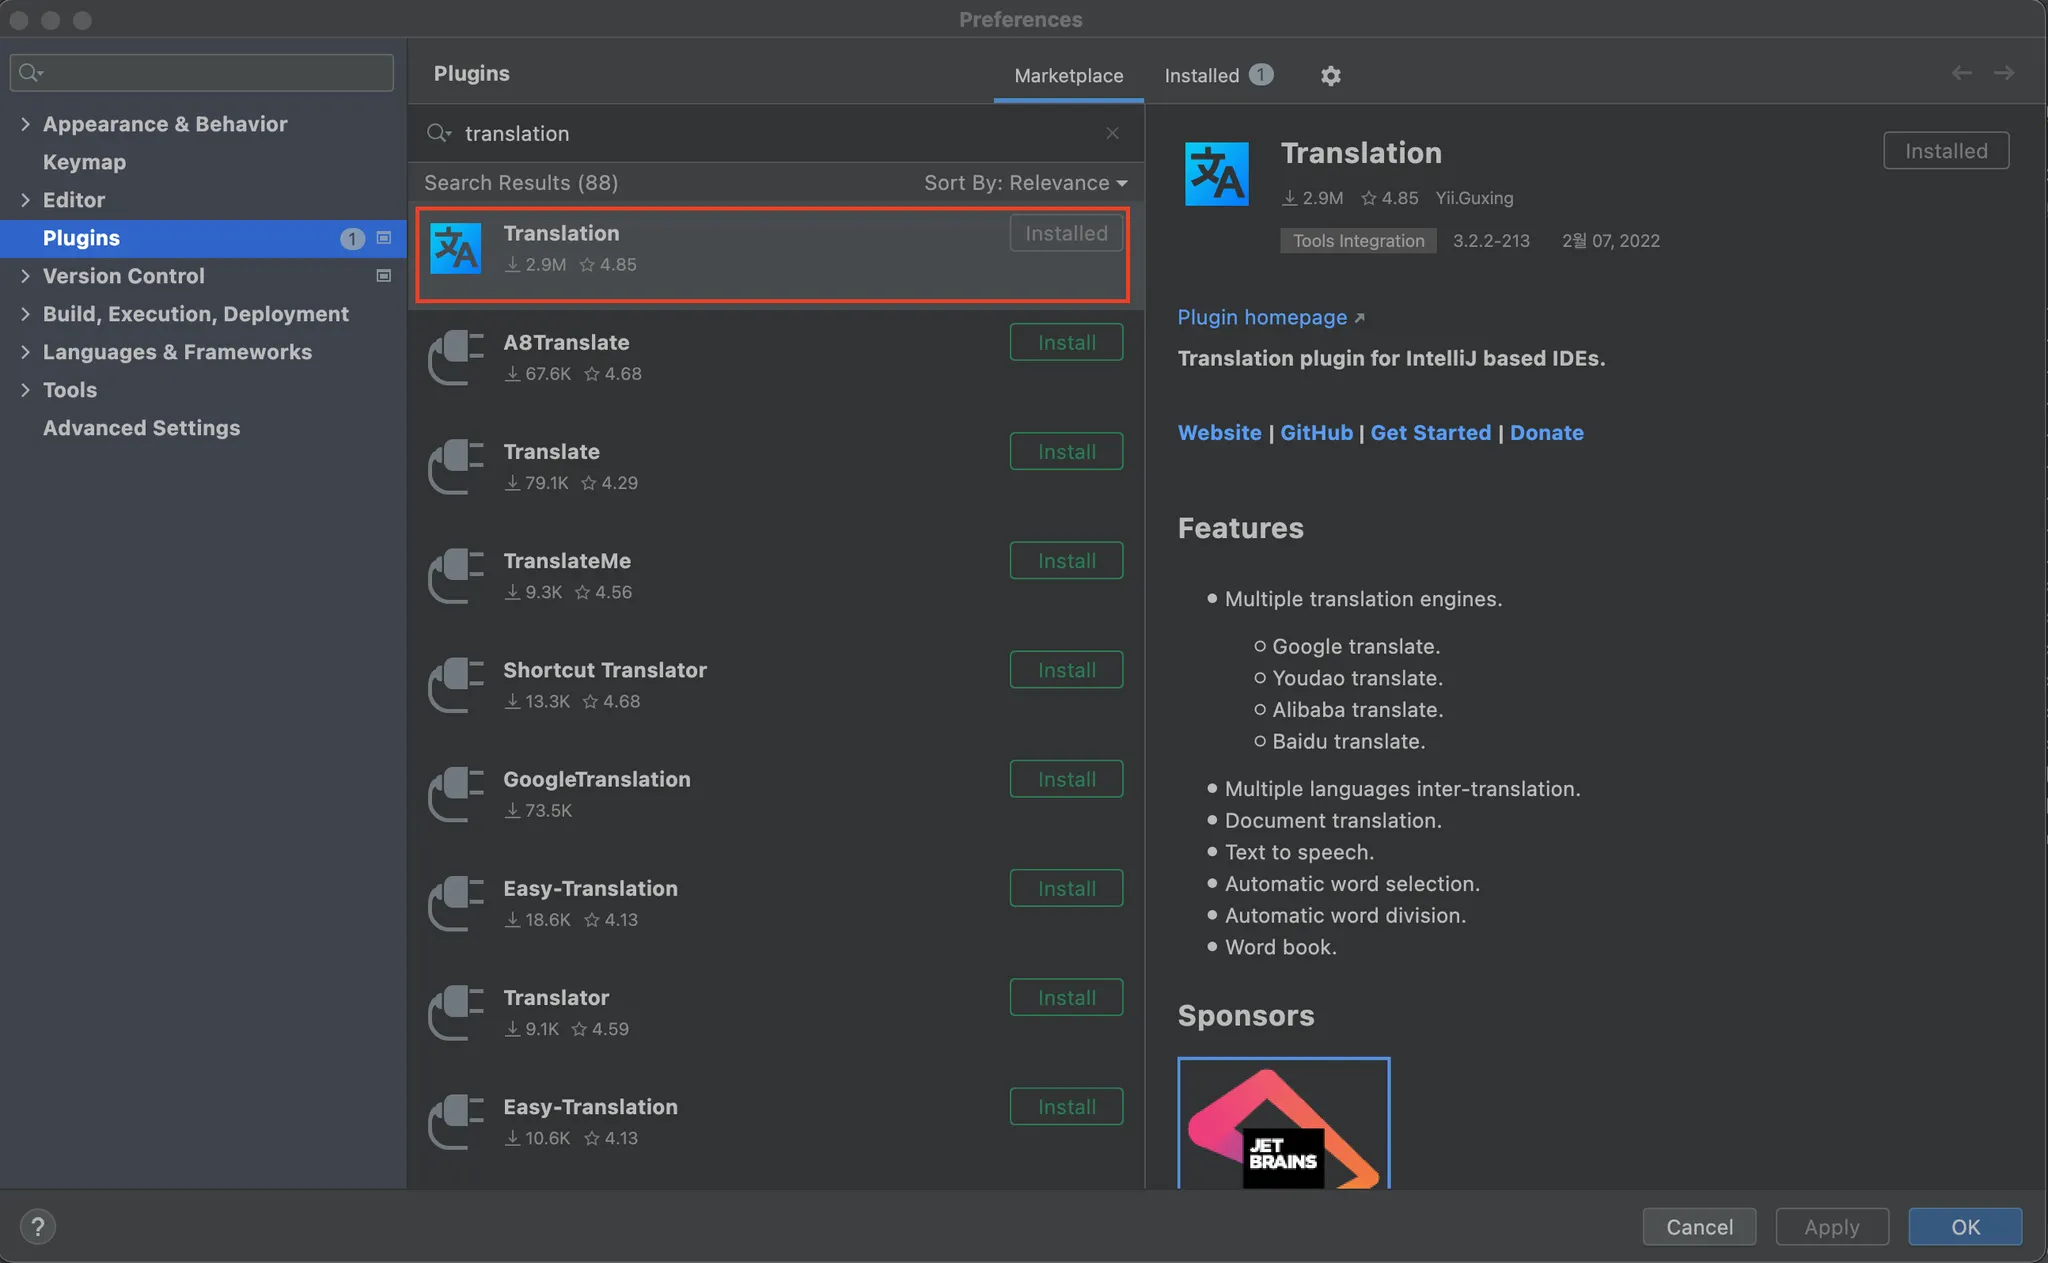Clear the translation search with the X icon
The width and height of the screenshot is (2048, 1263).
click(1112, 133)
